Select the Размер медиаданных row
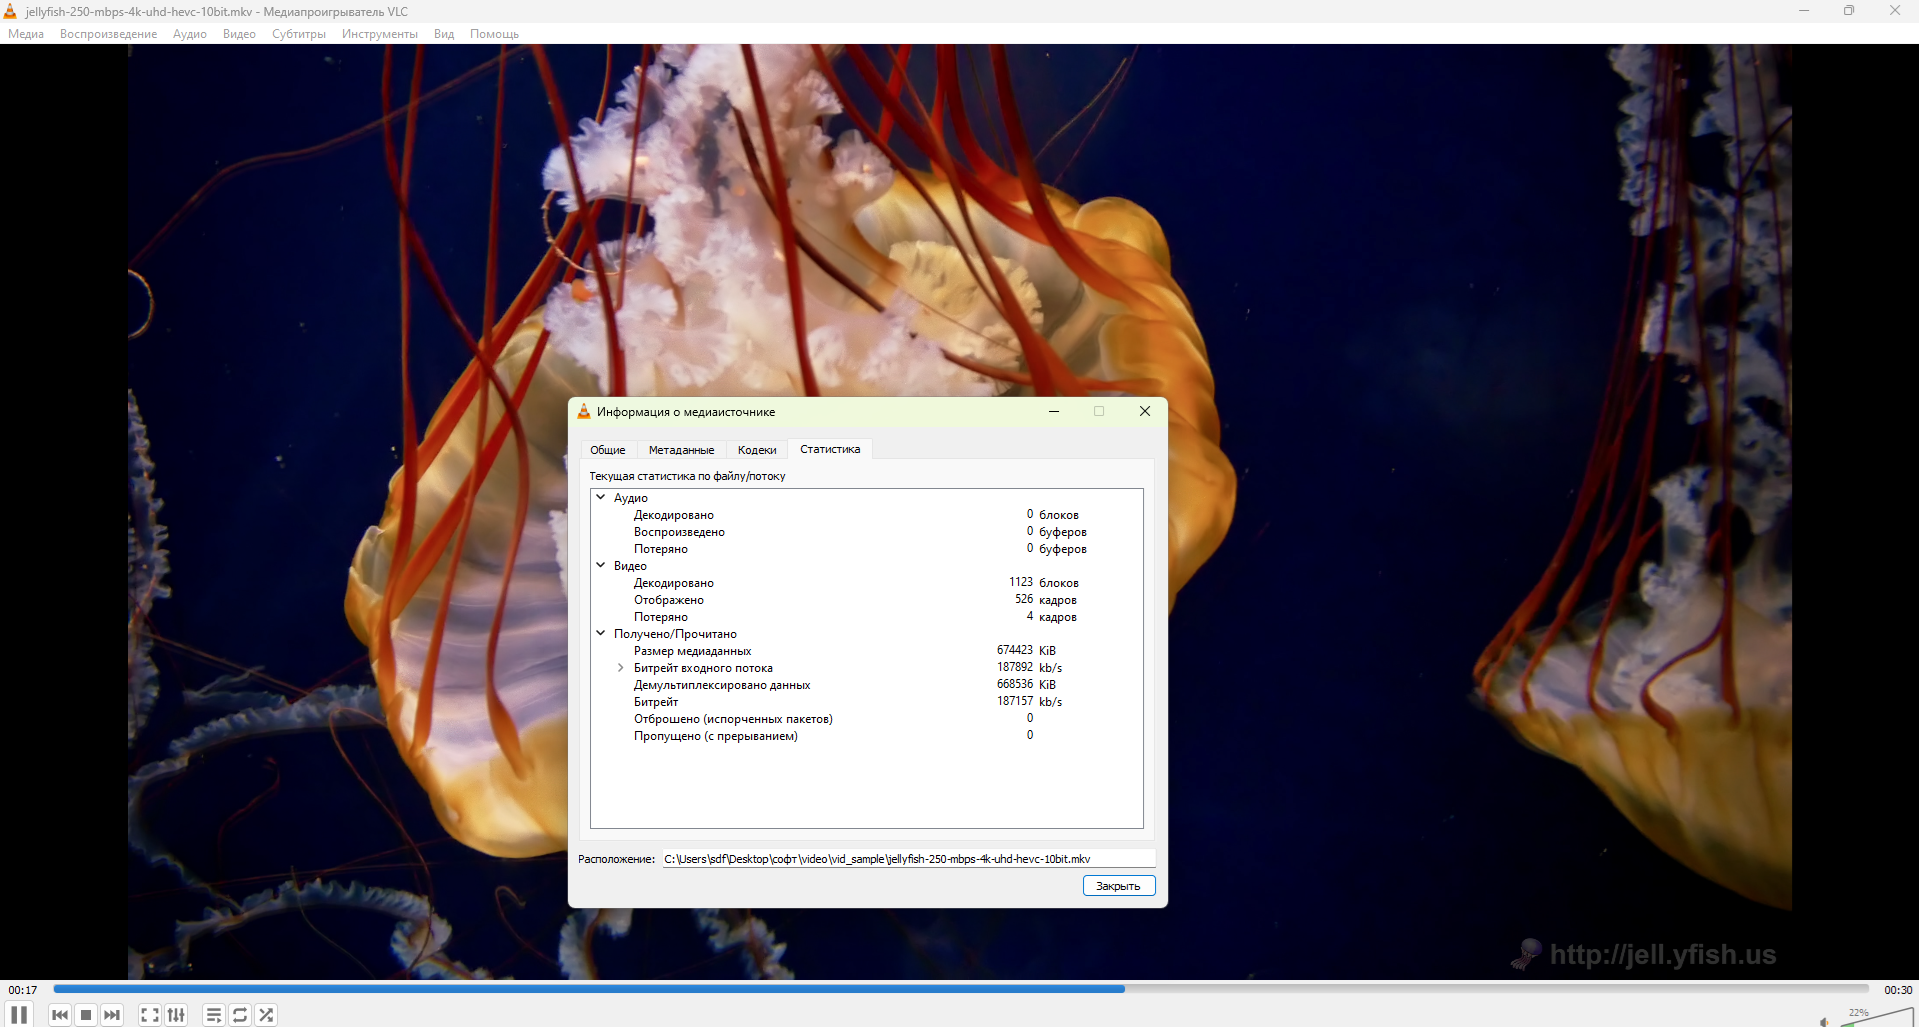 pos(867,651)
